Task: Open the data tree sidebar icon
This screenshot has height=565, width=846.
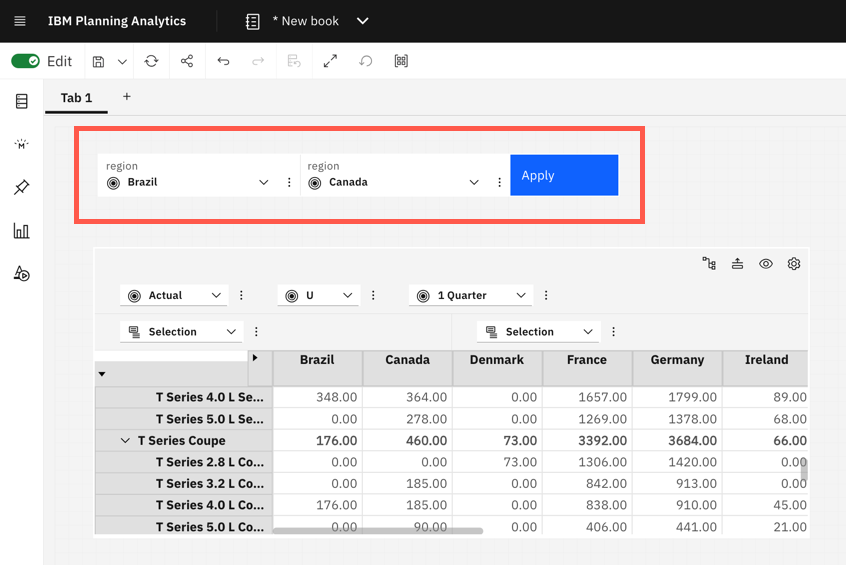Action: pyautogui.click(x=22, y=101)
